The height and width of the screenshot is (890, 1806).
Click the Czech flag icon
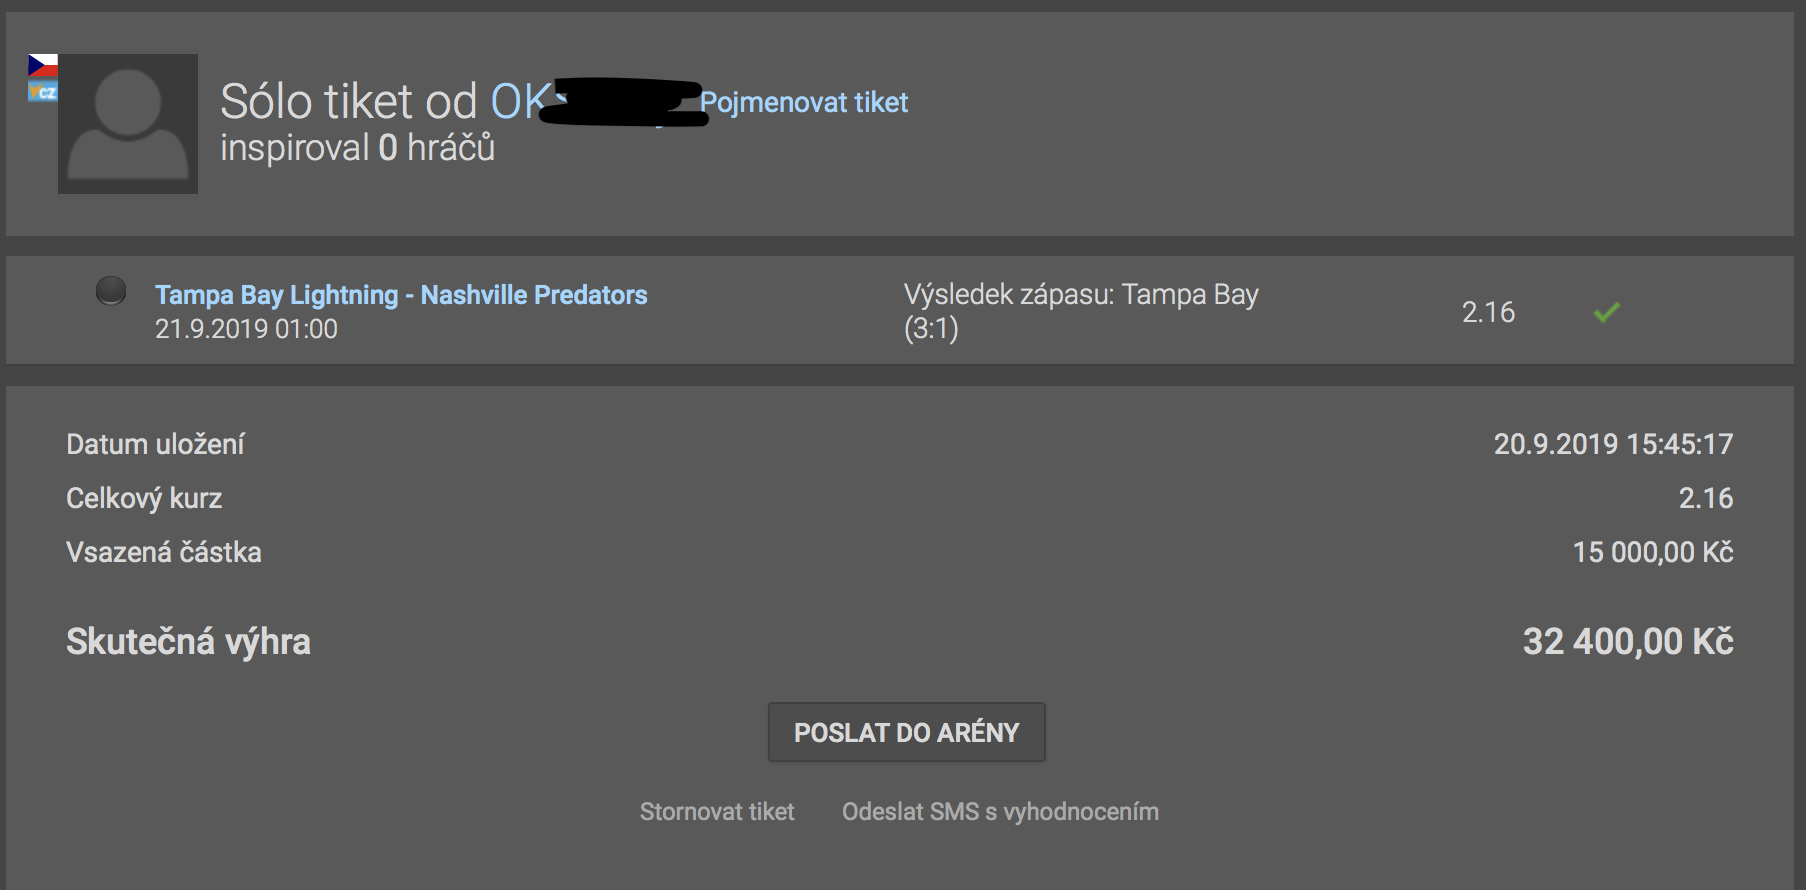pos(43,66)
